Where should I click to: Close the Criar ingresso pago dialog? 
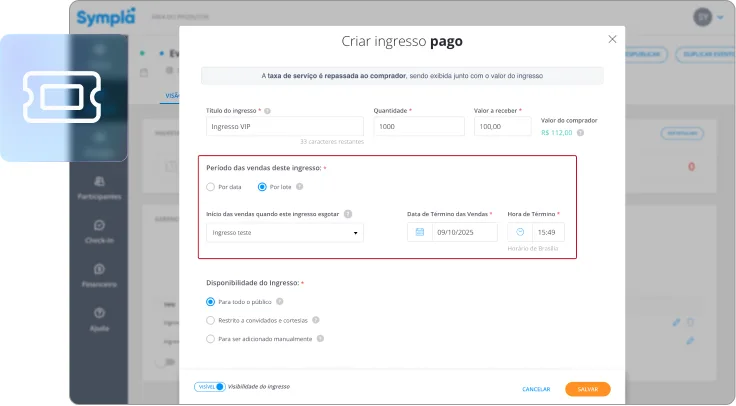point(612,39)
